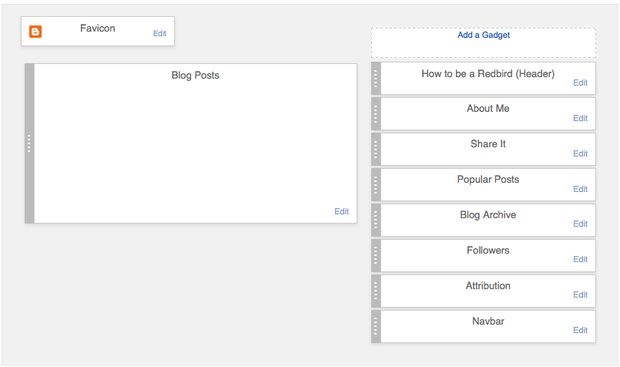Edit the Favicon settings

point(160,34)
